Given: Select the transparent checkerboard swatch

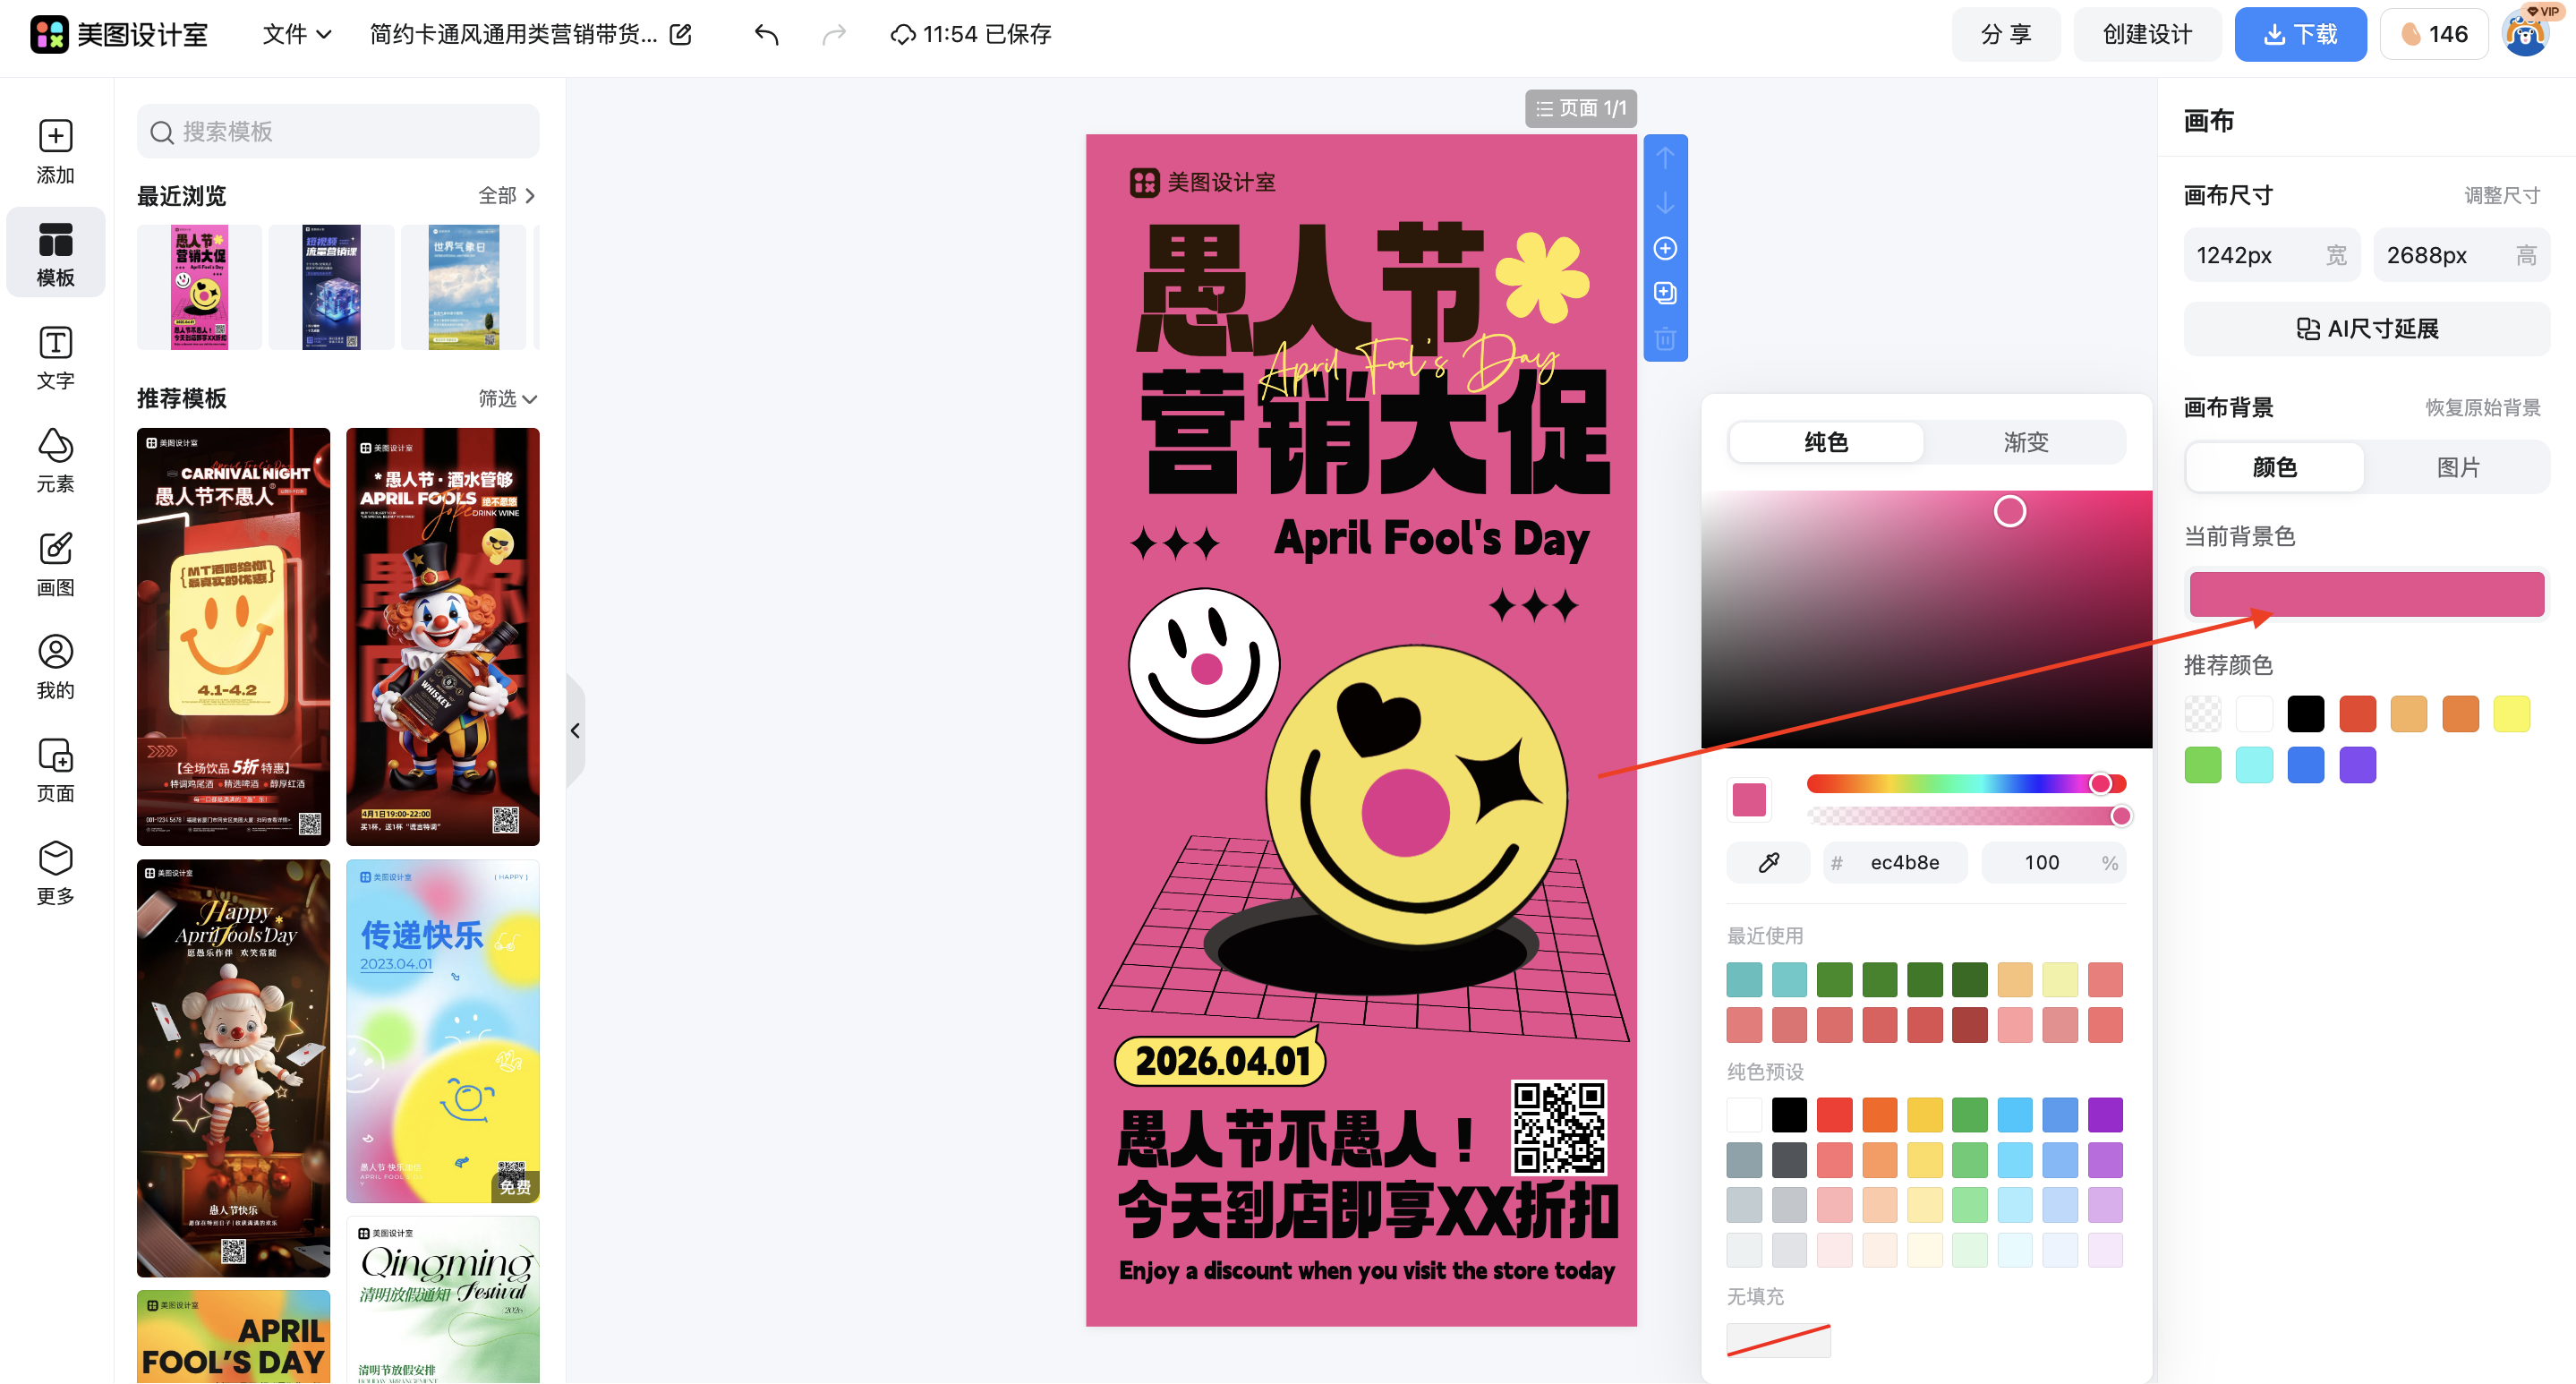Looking at the screenshot, I should pos(2202,713).
